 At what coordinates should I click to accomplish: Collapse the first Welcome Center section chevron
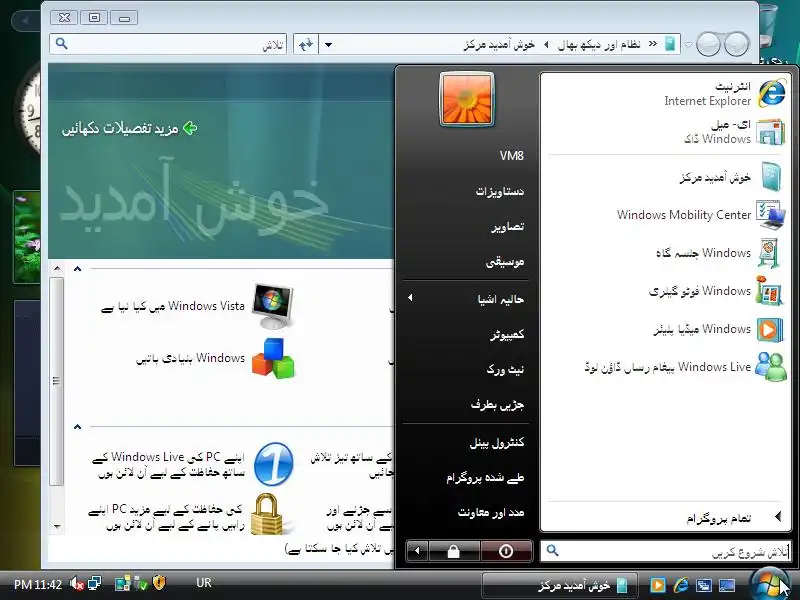[x=78, y=269]
